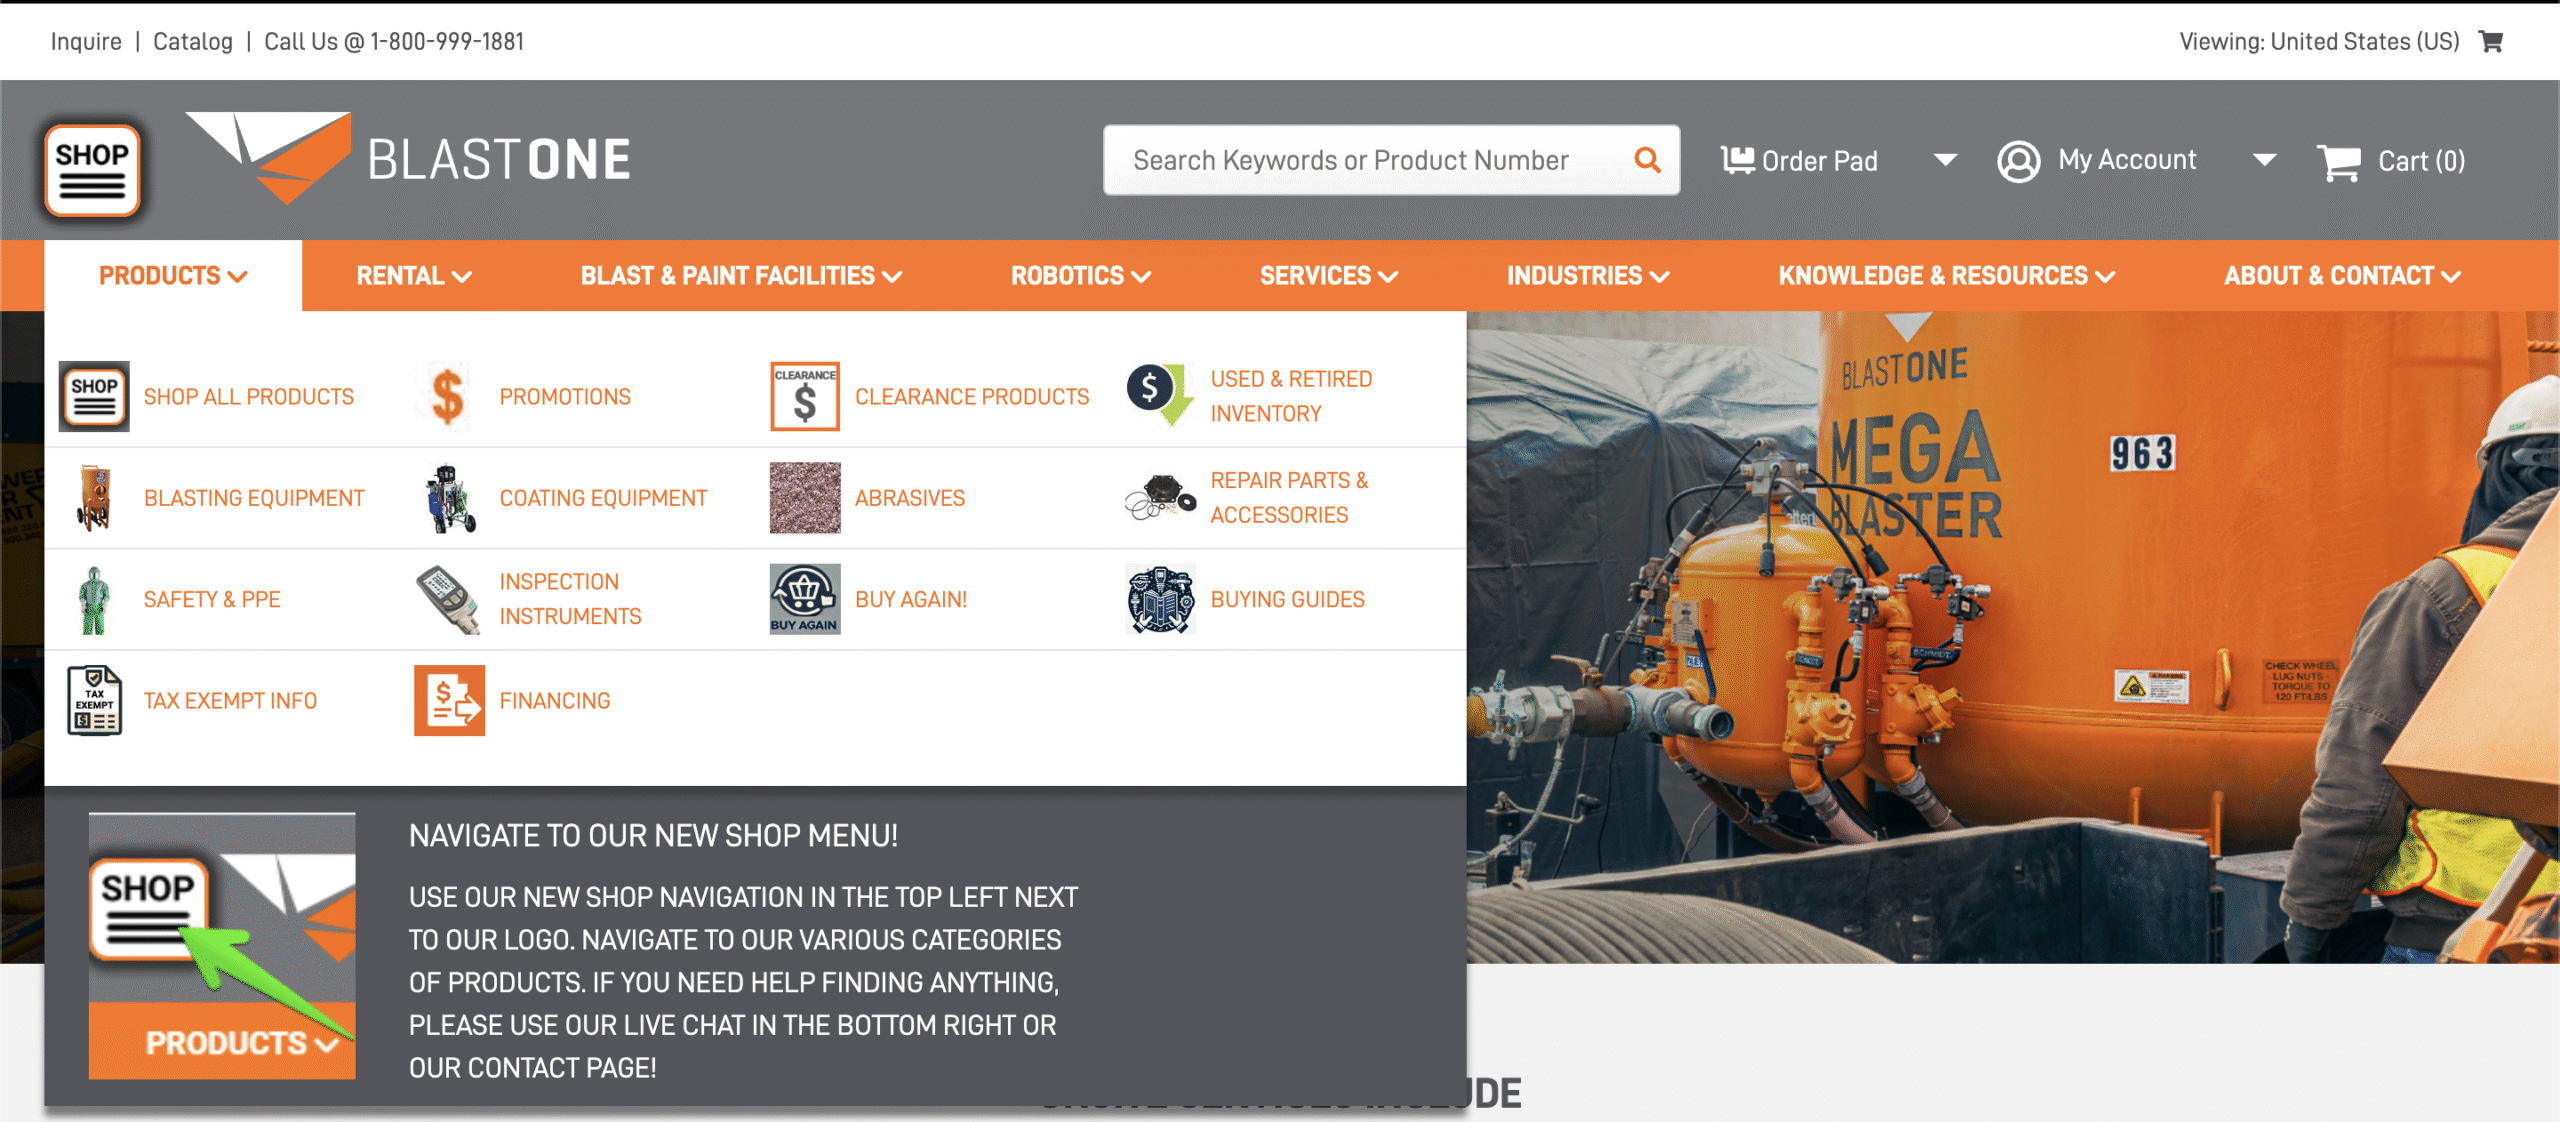Viewport: 2560px width, 1122px height.
Task: Expand the Services menu chevron
Action: pos(1388,277)
